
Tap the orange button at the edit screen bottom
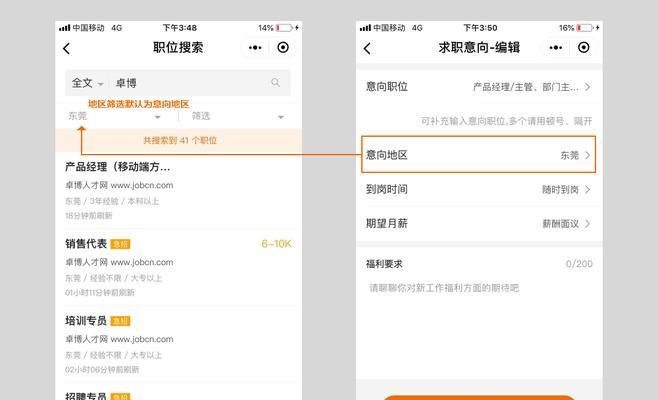coord(479,397)
